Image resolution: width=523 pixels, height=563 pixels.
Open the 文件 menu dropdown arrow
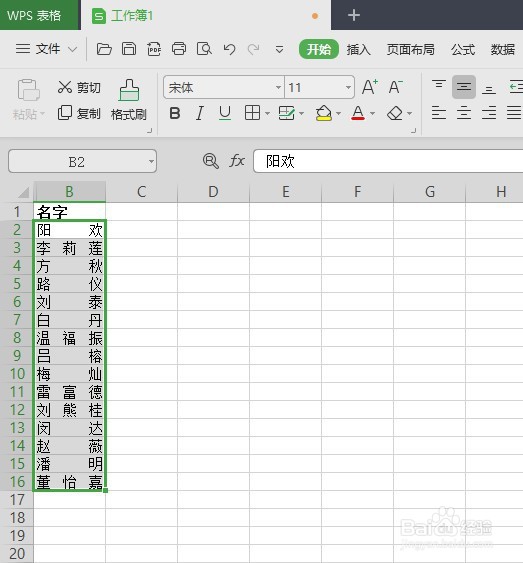[x=73, y=49]
